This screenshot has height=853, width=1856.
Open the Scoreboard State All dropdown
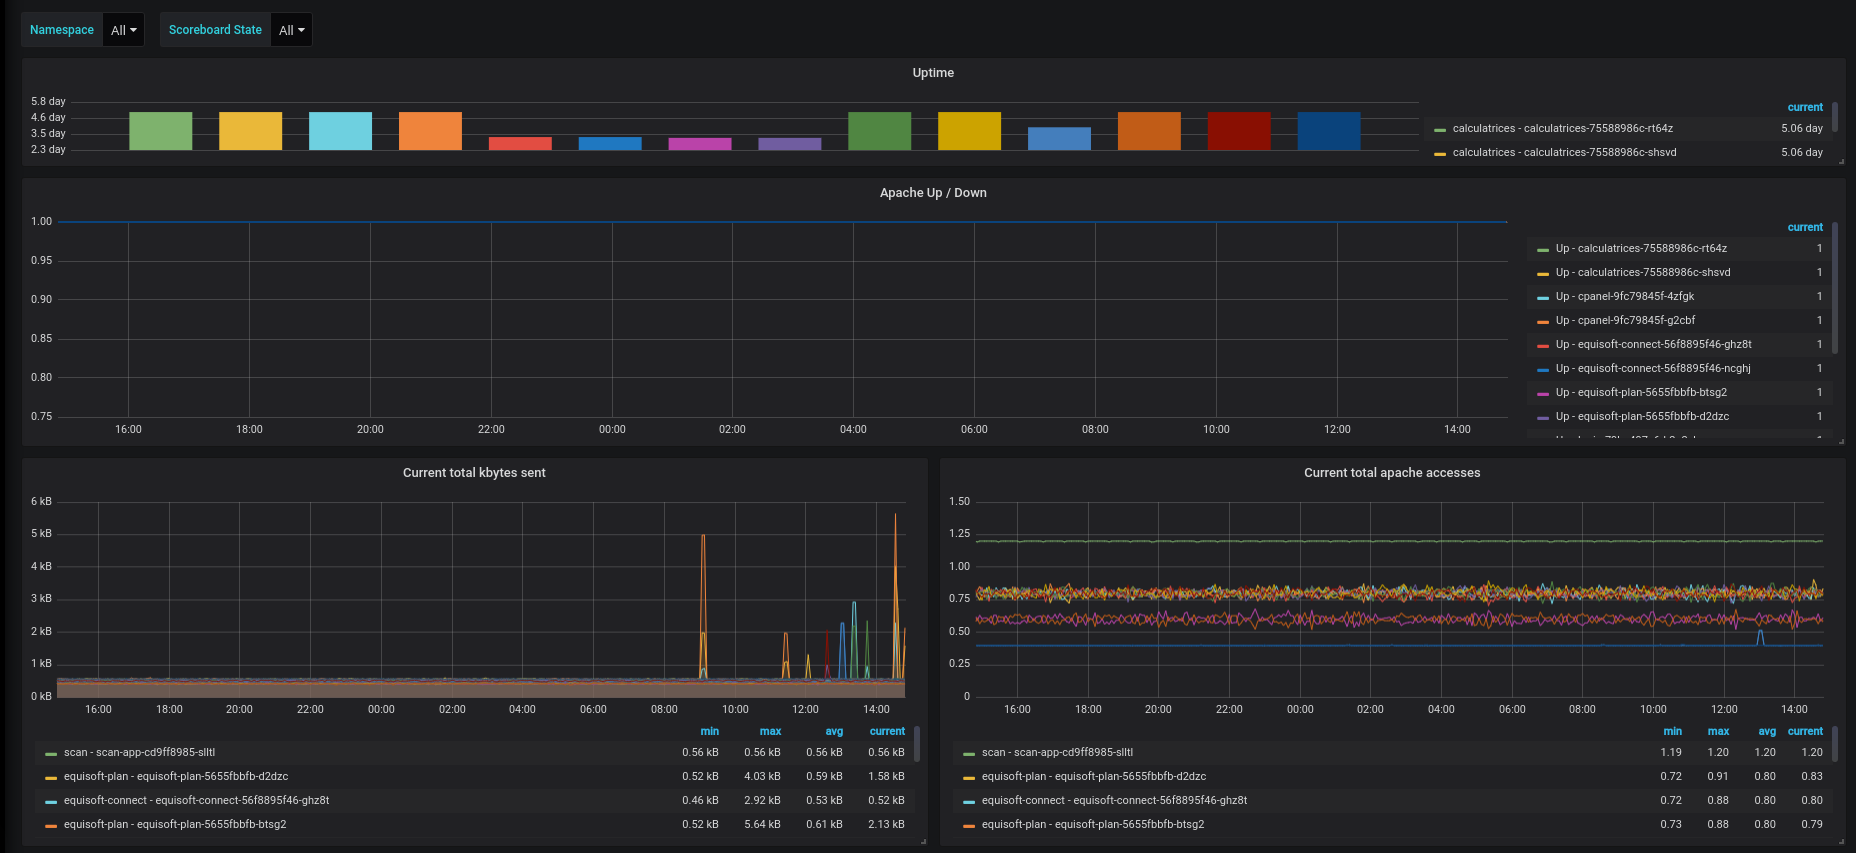pos(292,30)
